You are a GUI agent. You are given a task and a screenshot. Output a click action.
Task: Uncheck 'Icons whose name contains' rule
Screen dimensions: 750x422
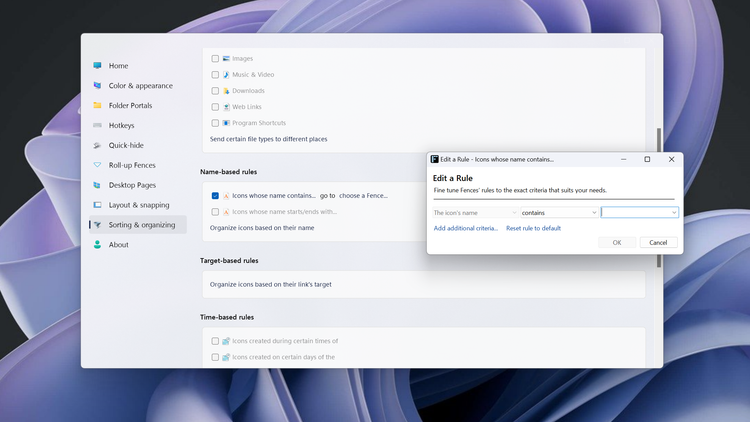[x=215, y=196]
